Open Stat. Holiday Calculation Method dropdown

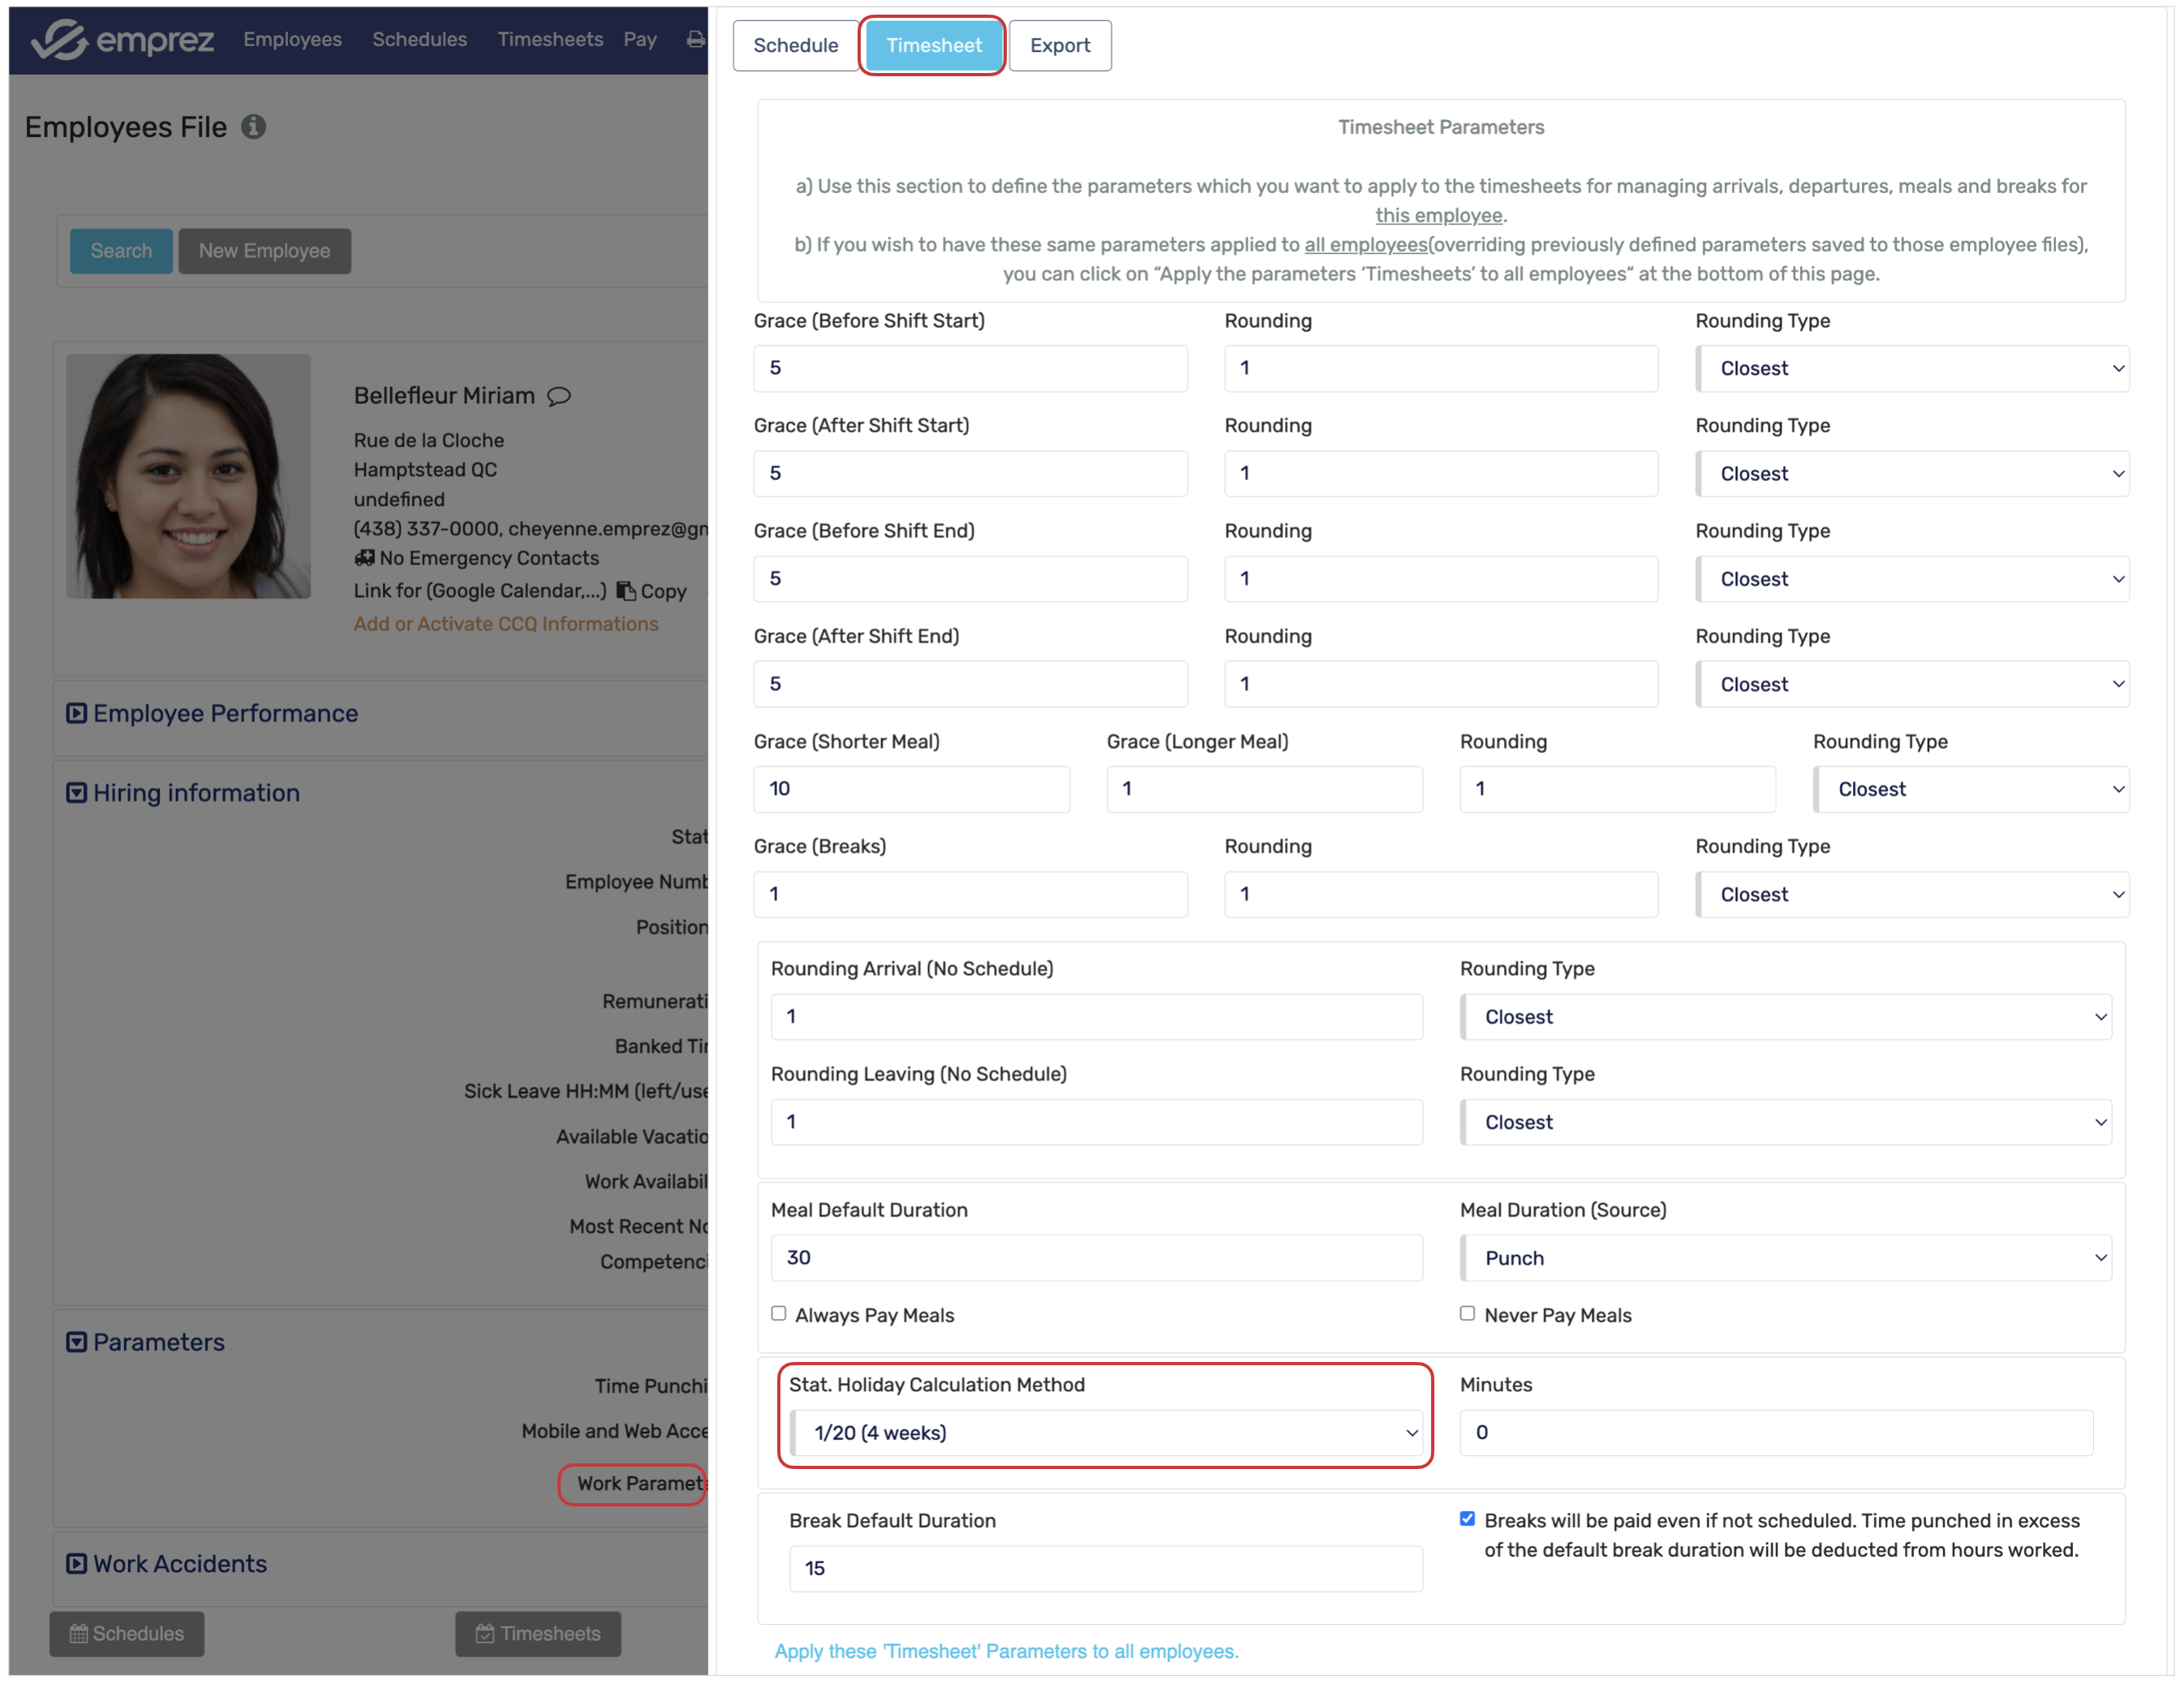pos(1106,1432)
